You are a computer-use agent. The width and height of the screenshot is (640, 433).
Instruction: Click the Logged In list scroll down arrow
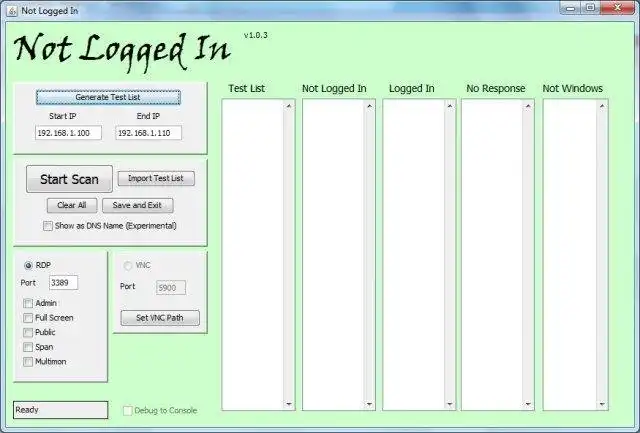[449, 404]
